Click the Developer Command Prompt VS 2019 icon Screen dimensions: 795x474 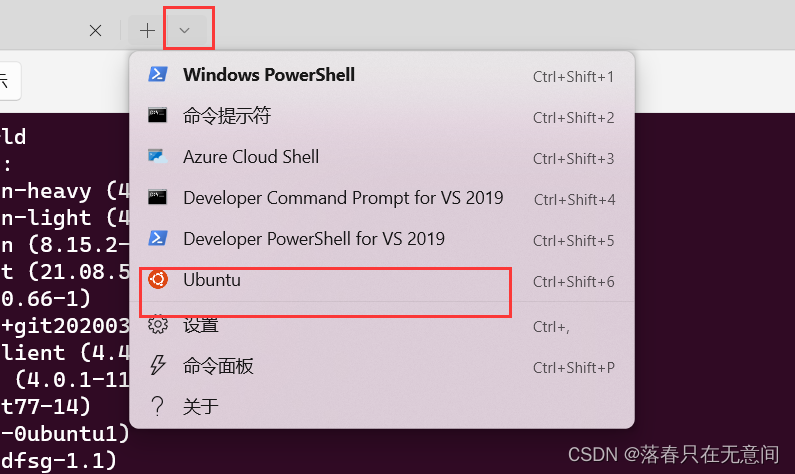click(x=158, y=197)
